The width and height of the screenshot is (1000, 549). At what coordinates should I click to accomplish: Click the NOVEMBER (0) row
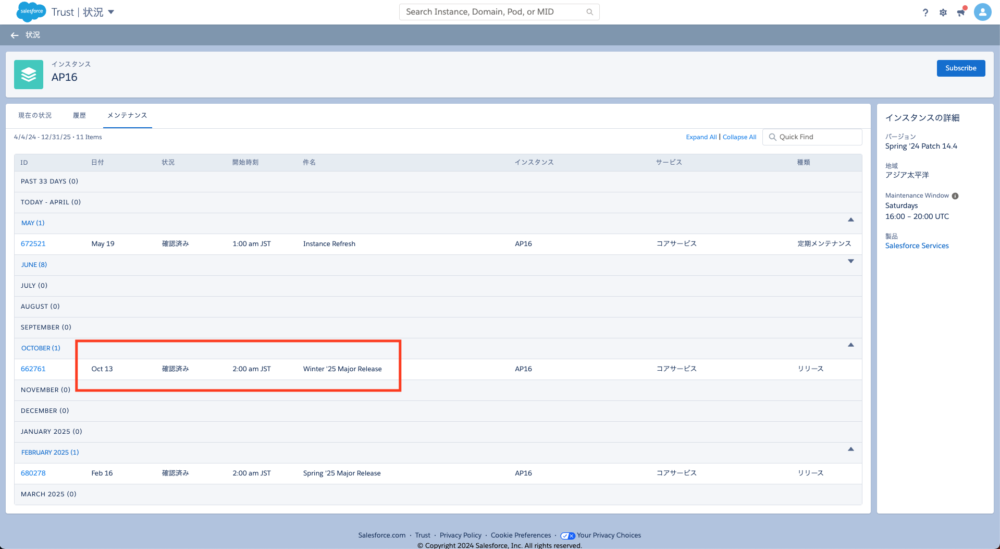tap(438, 390)
